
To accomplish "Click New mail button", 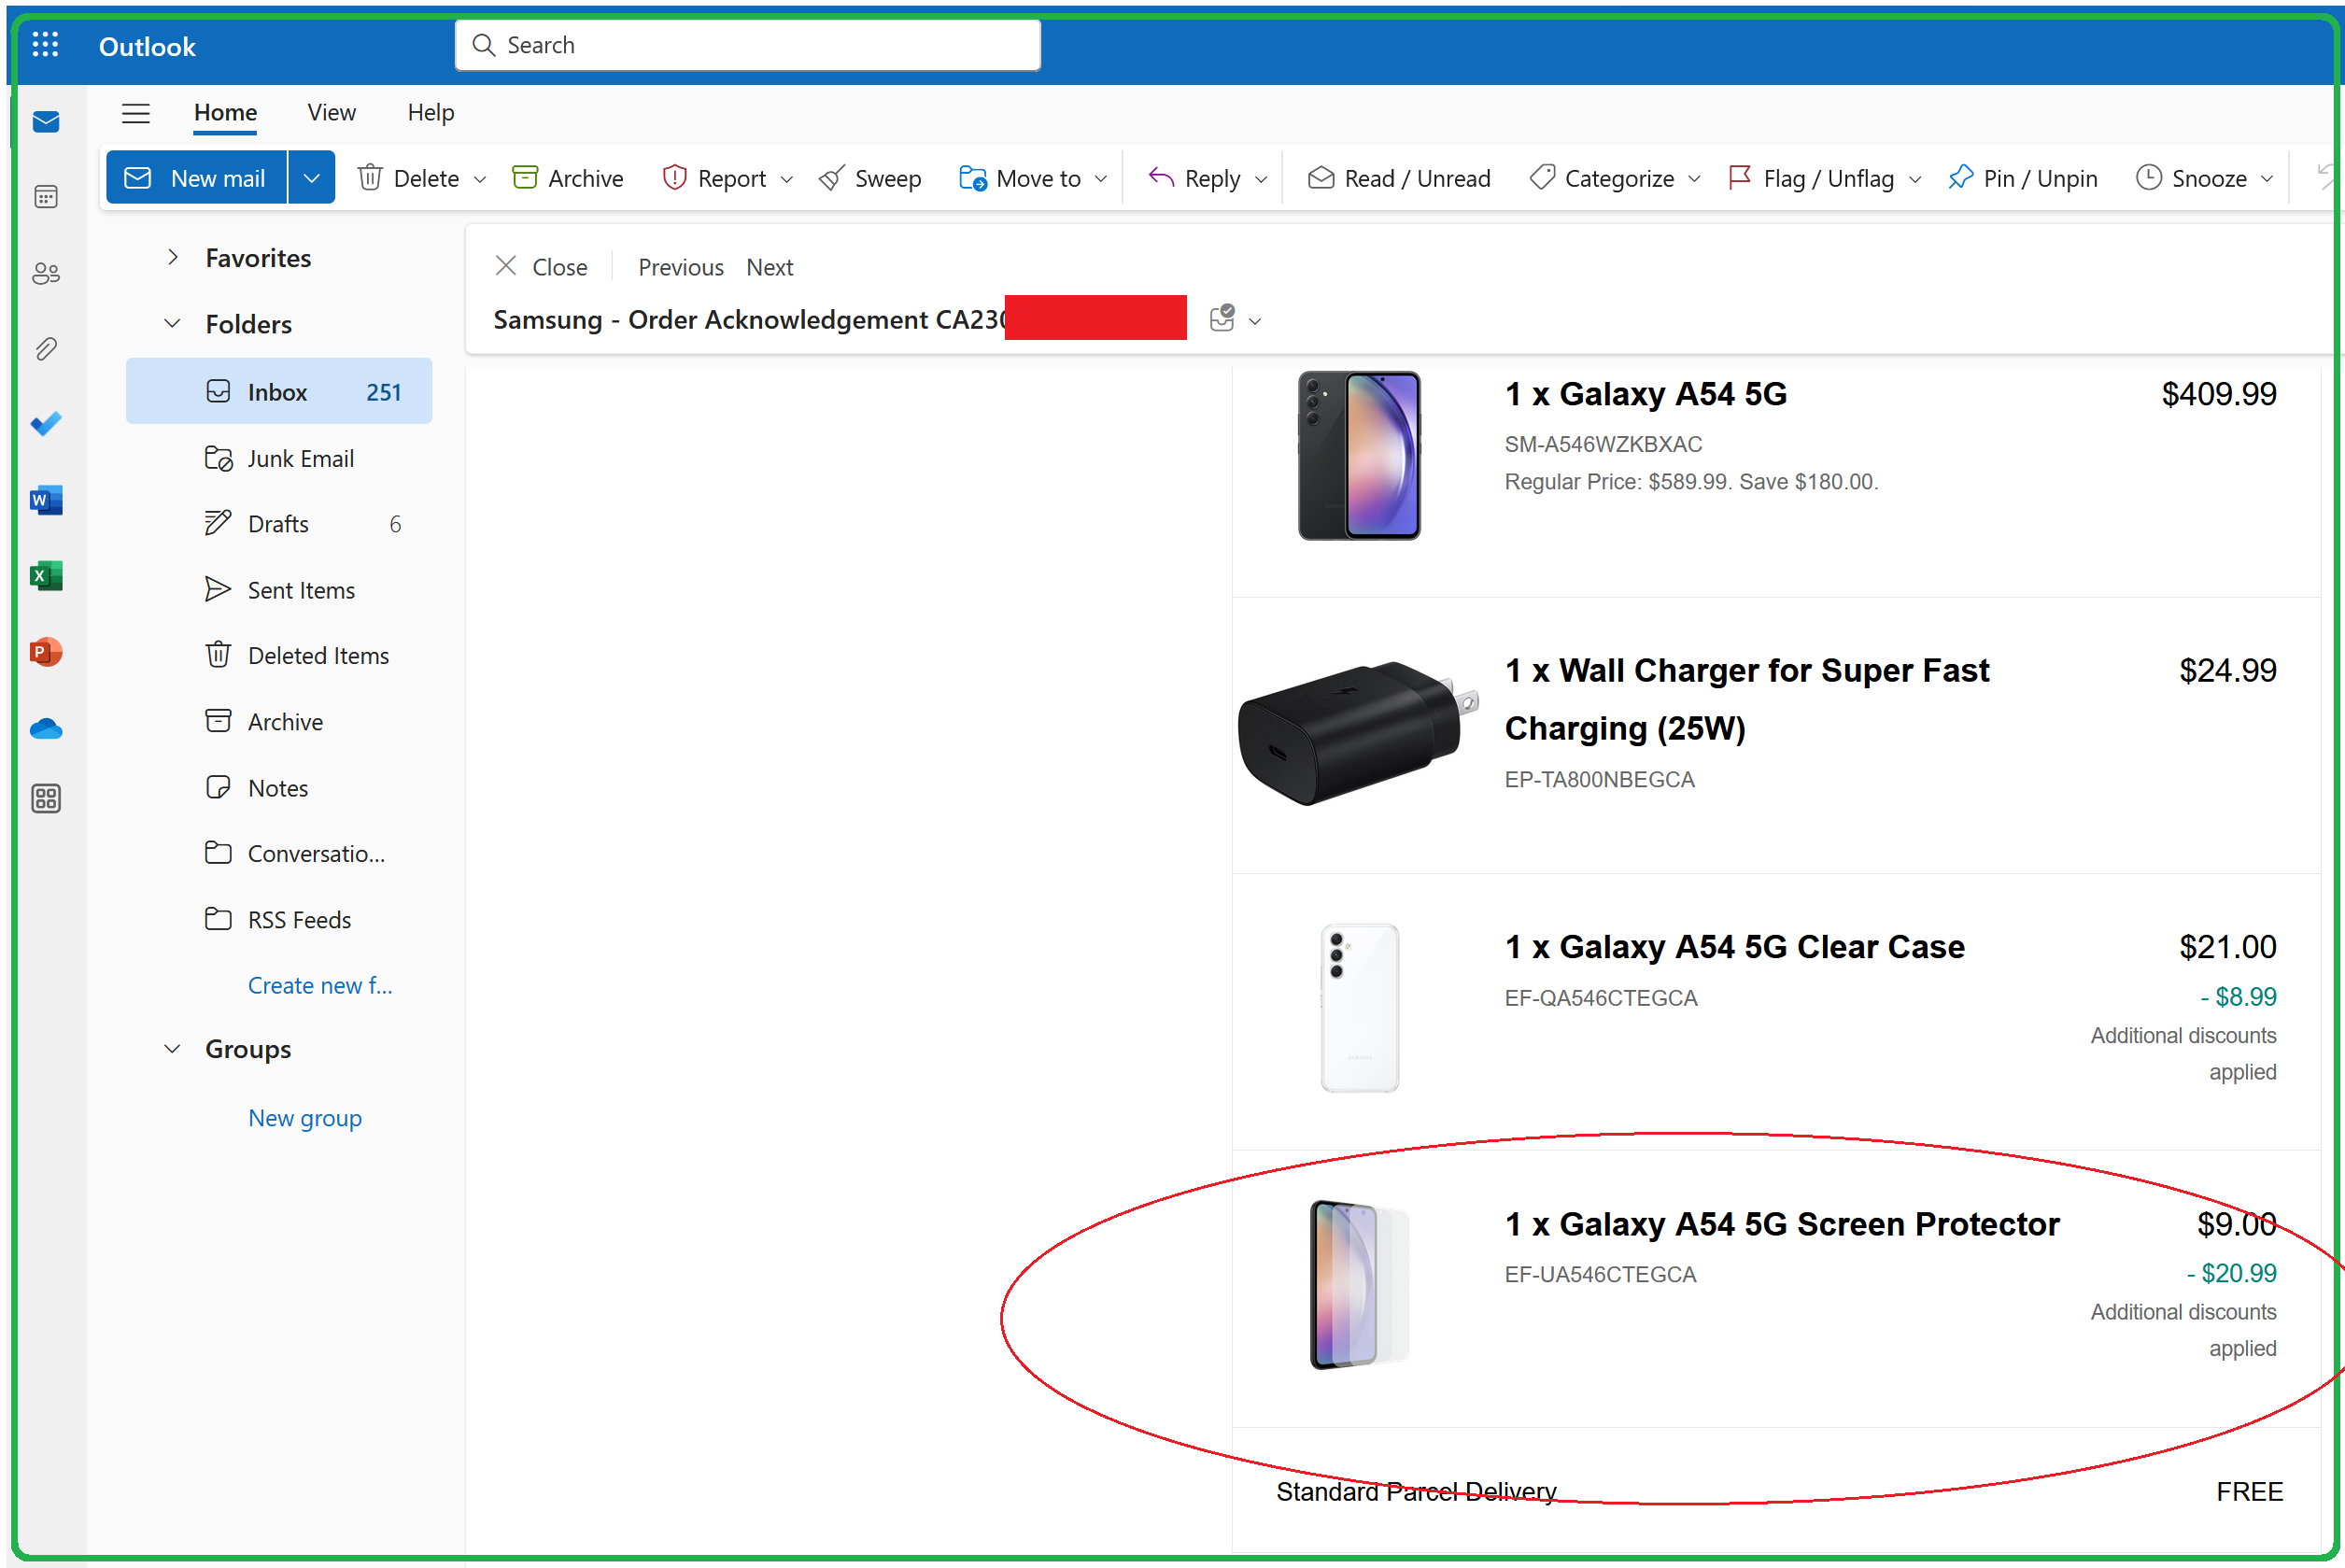I will pyautogui.click(x=197, y=178).
